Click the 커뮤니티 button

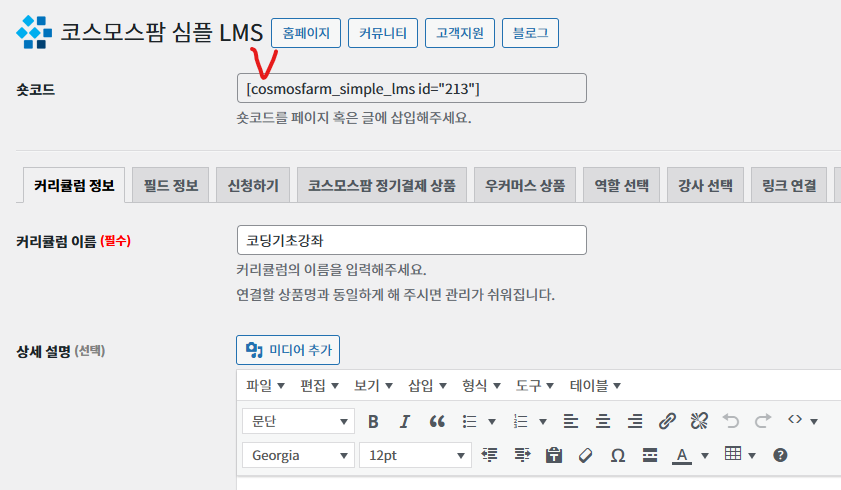[383, 33]
